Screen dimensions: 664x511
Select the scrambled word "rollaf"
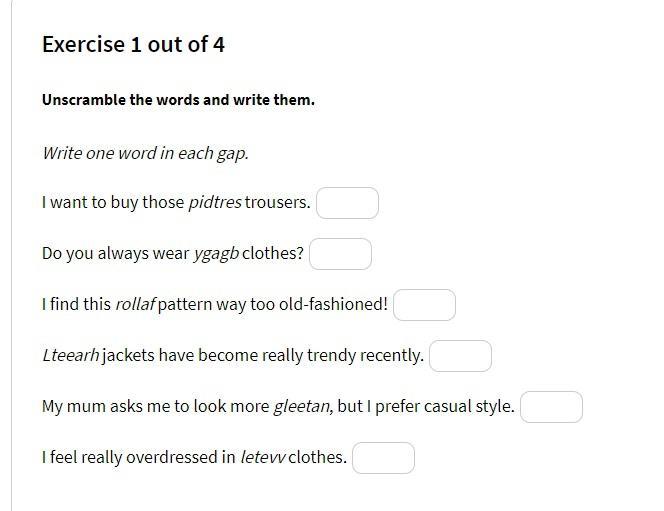(135, 305)
